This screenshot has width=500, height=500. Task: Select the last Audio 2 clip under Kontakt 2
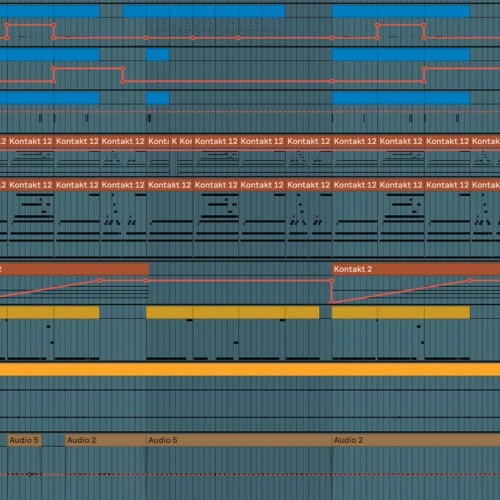(x=416, y=440)
